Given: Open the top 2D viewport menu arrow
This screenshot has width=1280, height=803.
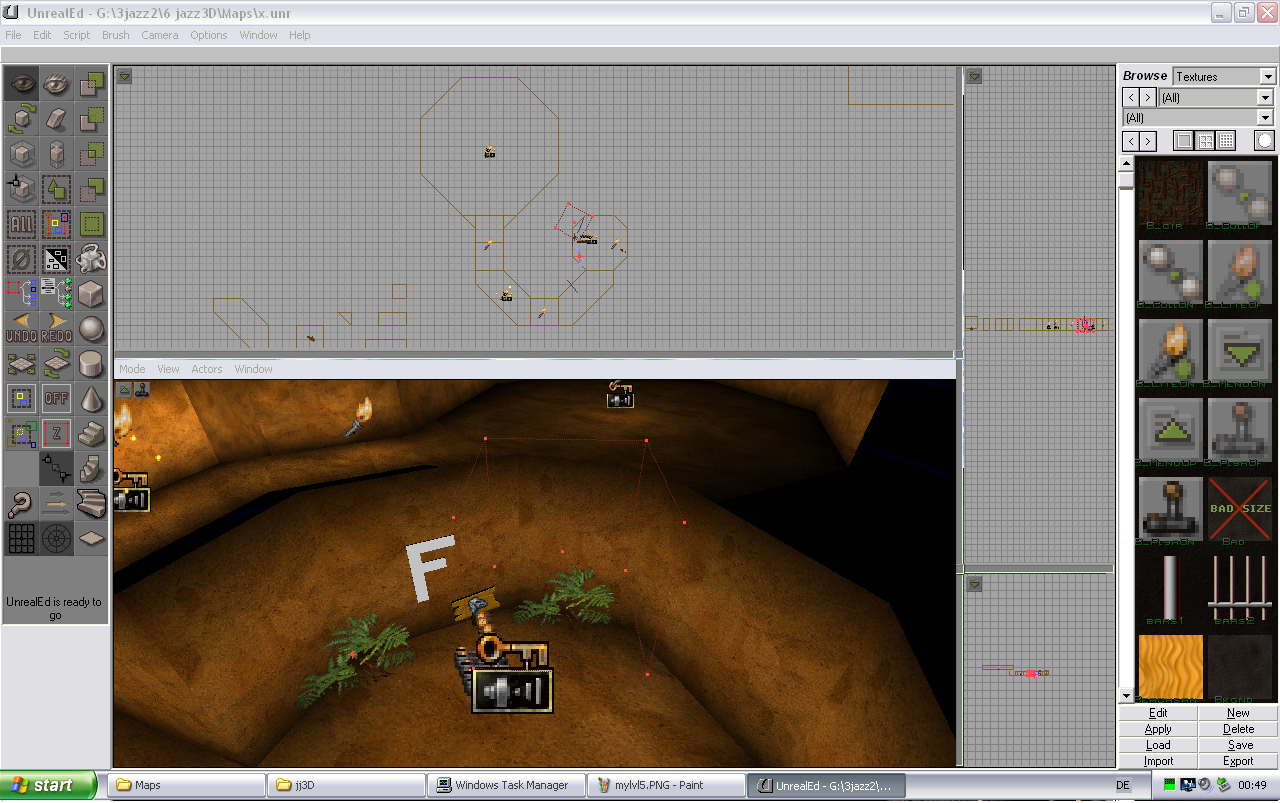Looking at the screenshot, I should click(x=125, y=76).
